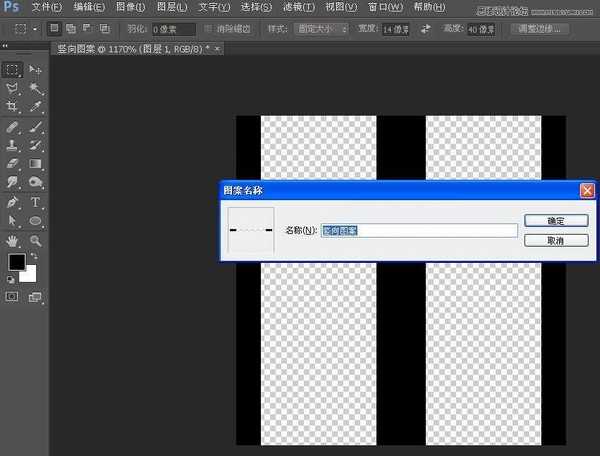
Task: Select the Magic Wand tool
Action: click(x=36, y=89)
